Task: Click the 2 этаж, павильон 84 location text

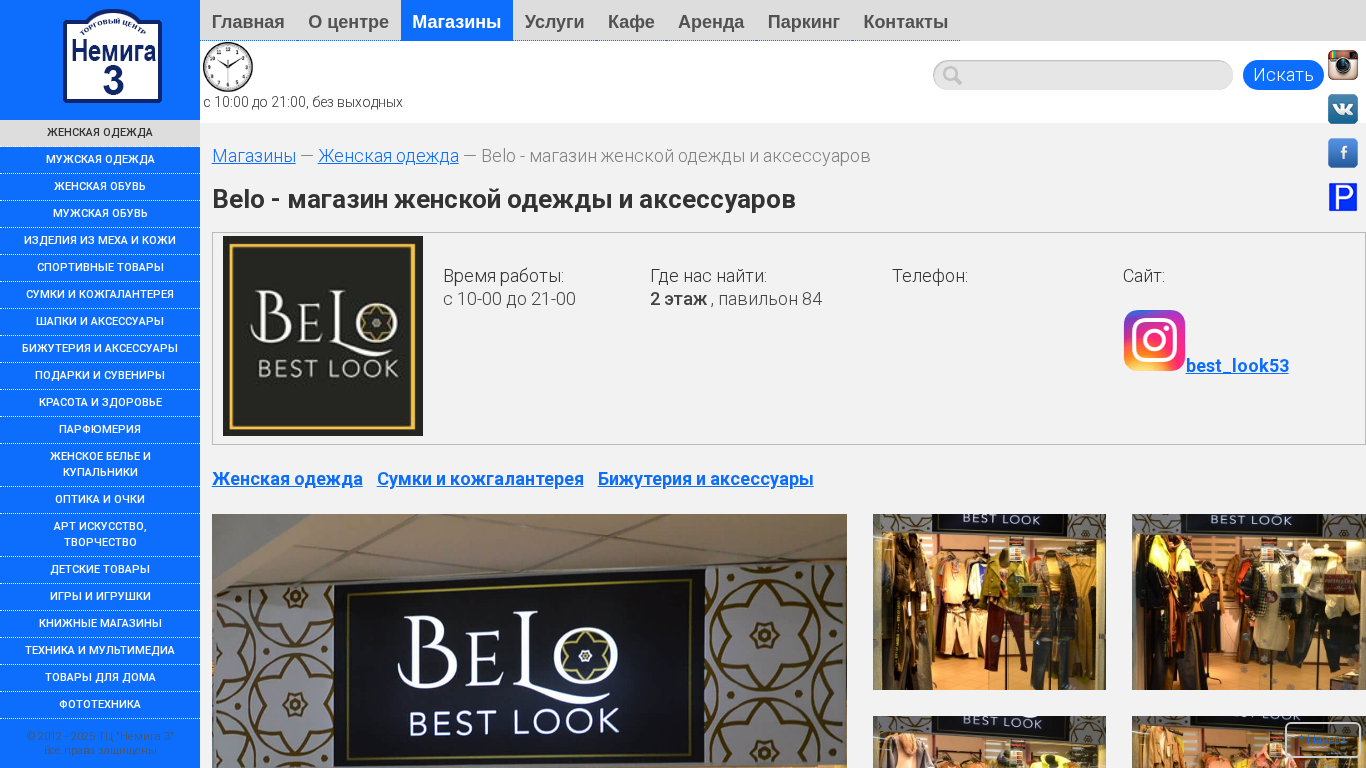Action: (736, 299)
